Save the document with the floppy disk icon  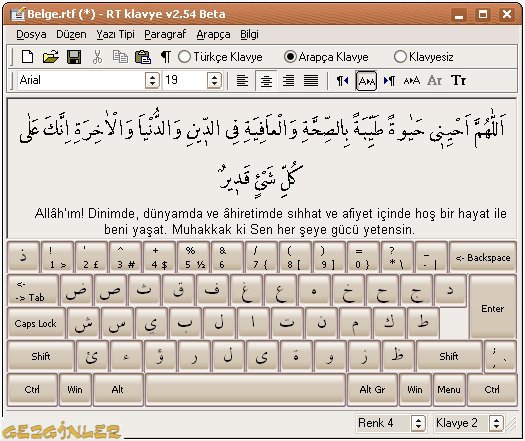pyautogui.click(x=74, y=57)
